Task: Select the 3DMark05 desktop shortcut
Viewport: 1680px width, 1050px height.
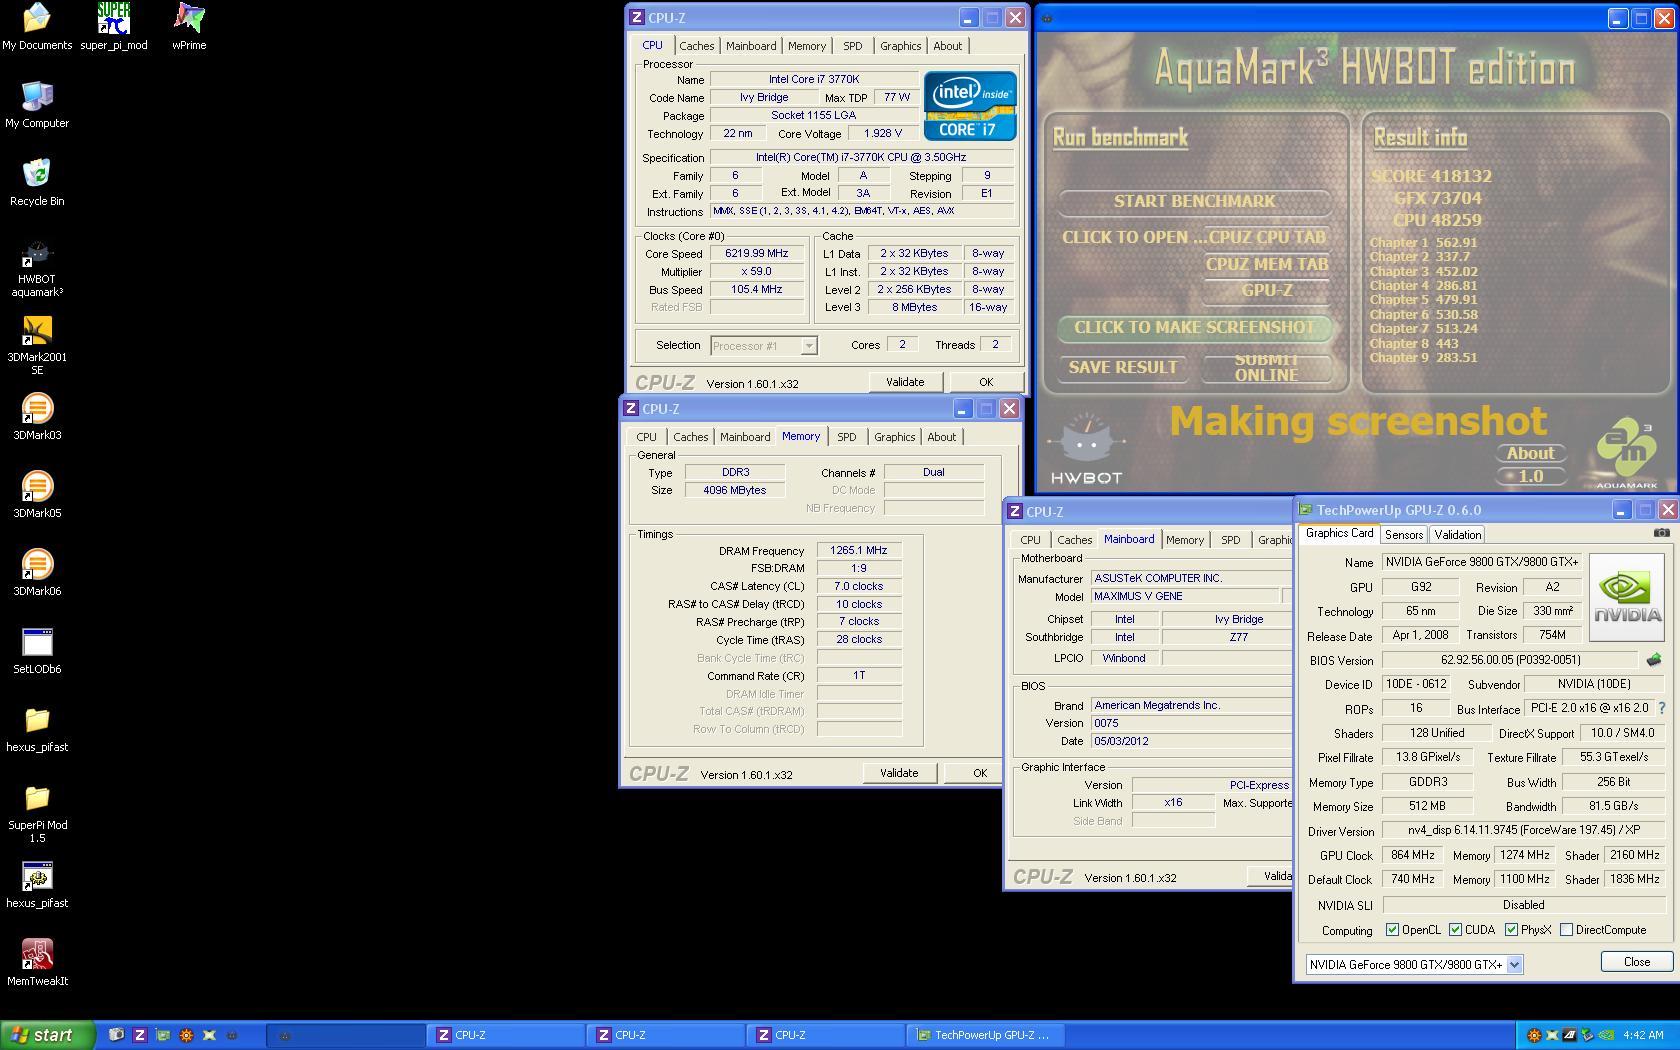Action: click(37, 495)
